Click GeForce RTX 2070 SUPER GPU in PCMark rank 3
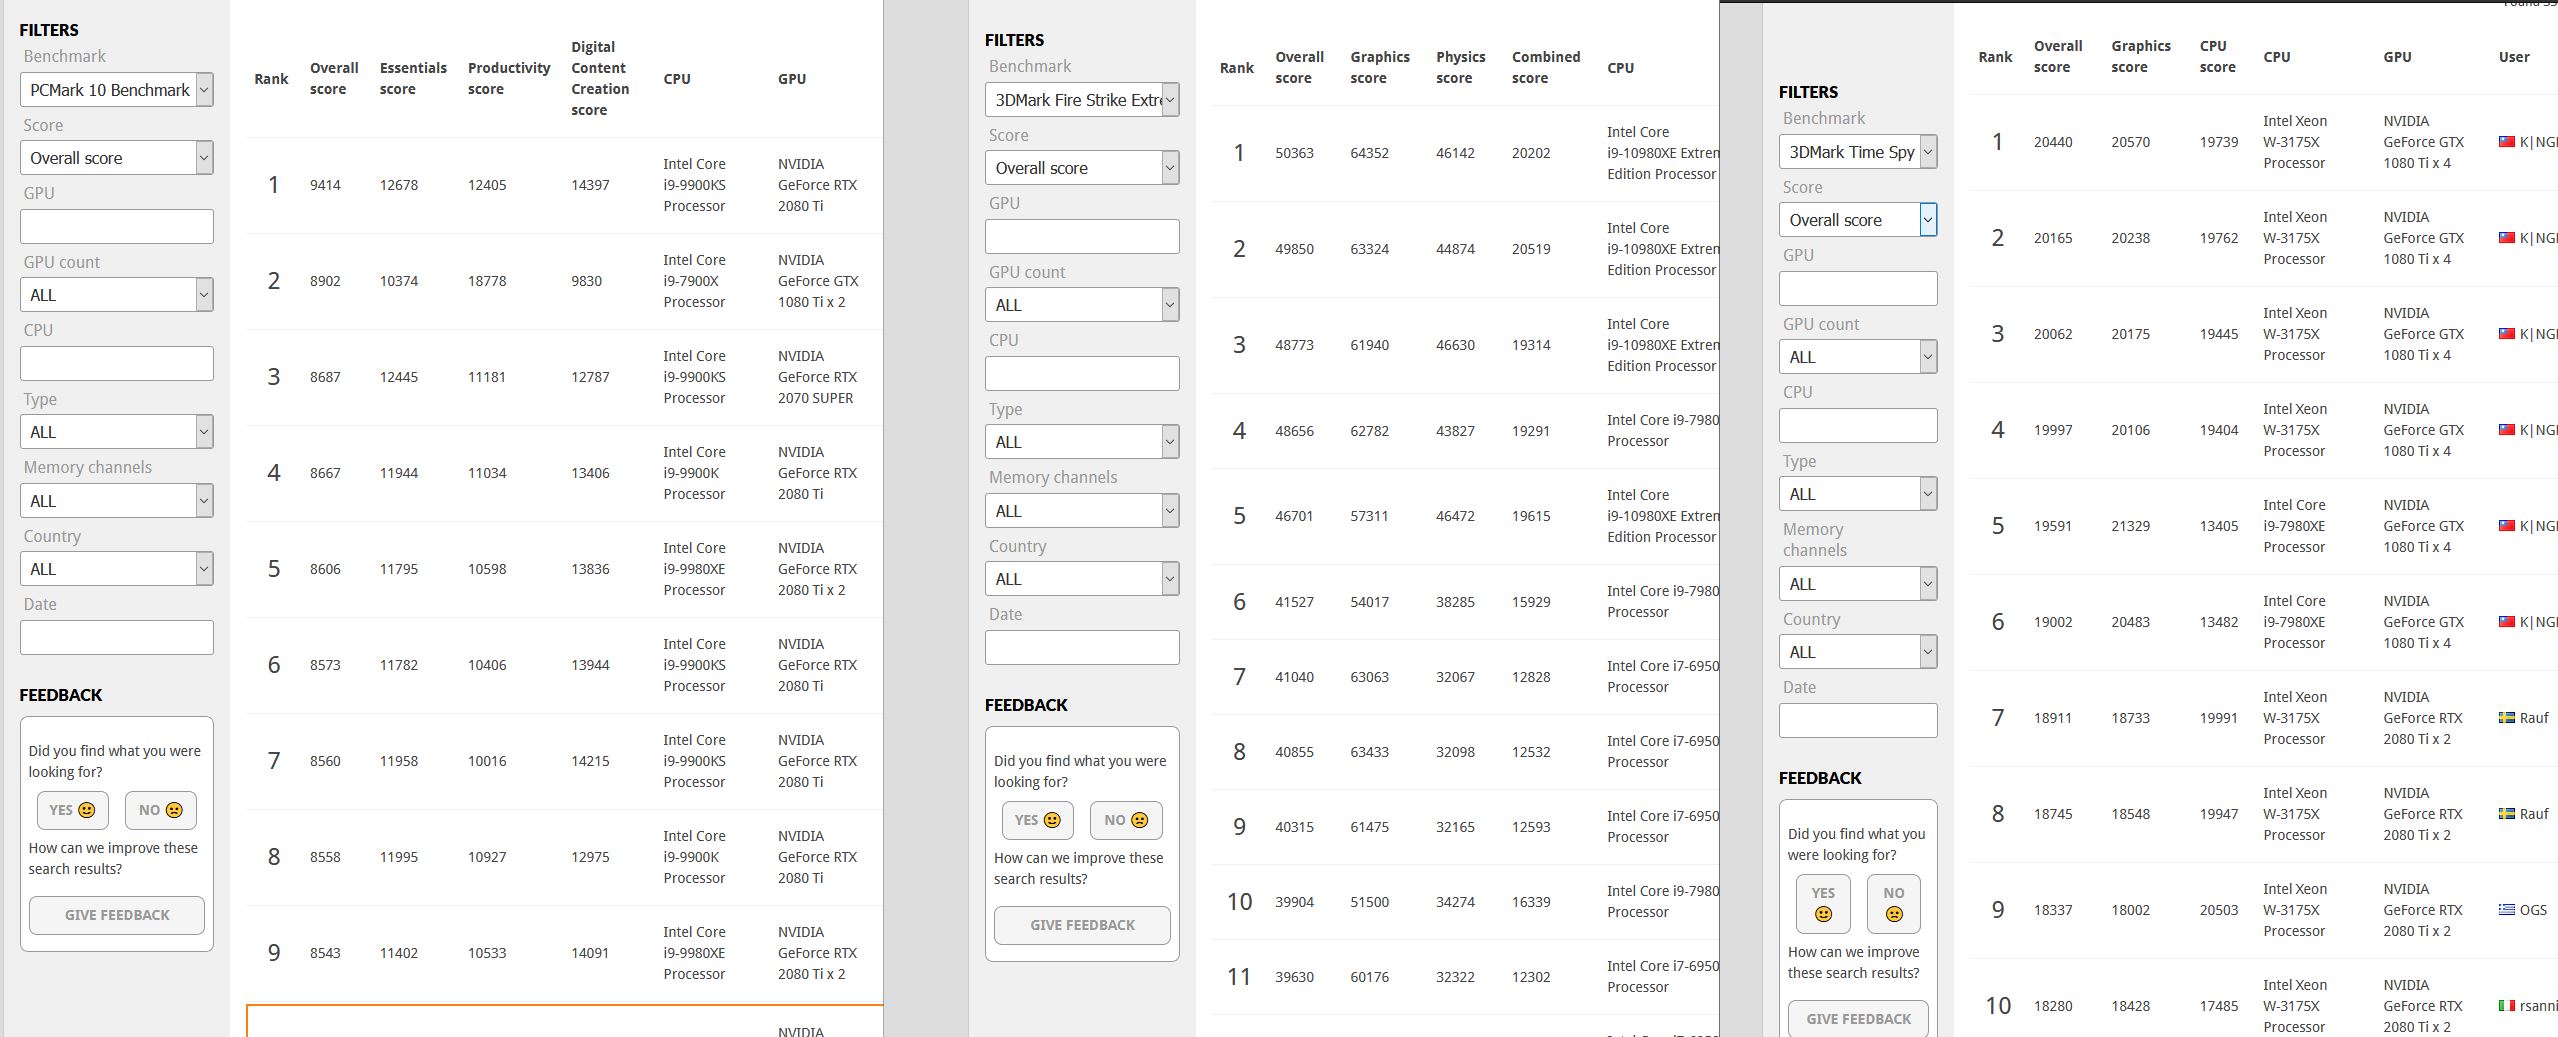This screenshot has width=2558, height=1037. point(816,377)
